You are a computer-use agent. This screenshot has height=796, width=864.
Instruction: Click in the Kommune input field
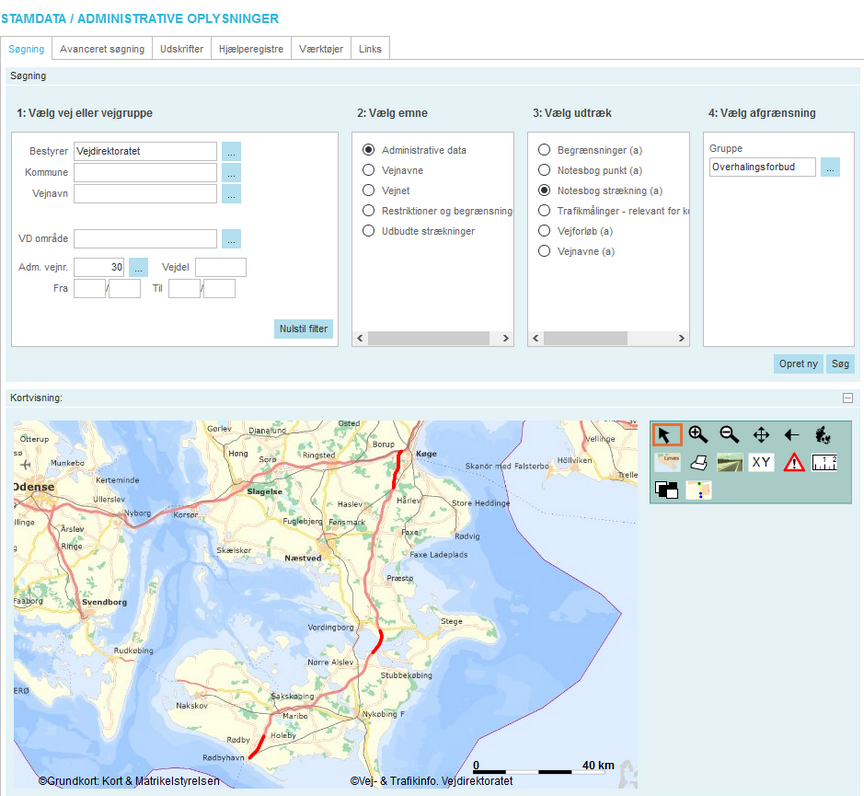click(145, 173)
